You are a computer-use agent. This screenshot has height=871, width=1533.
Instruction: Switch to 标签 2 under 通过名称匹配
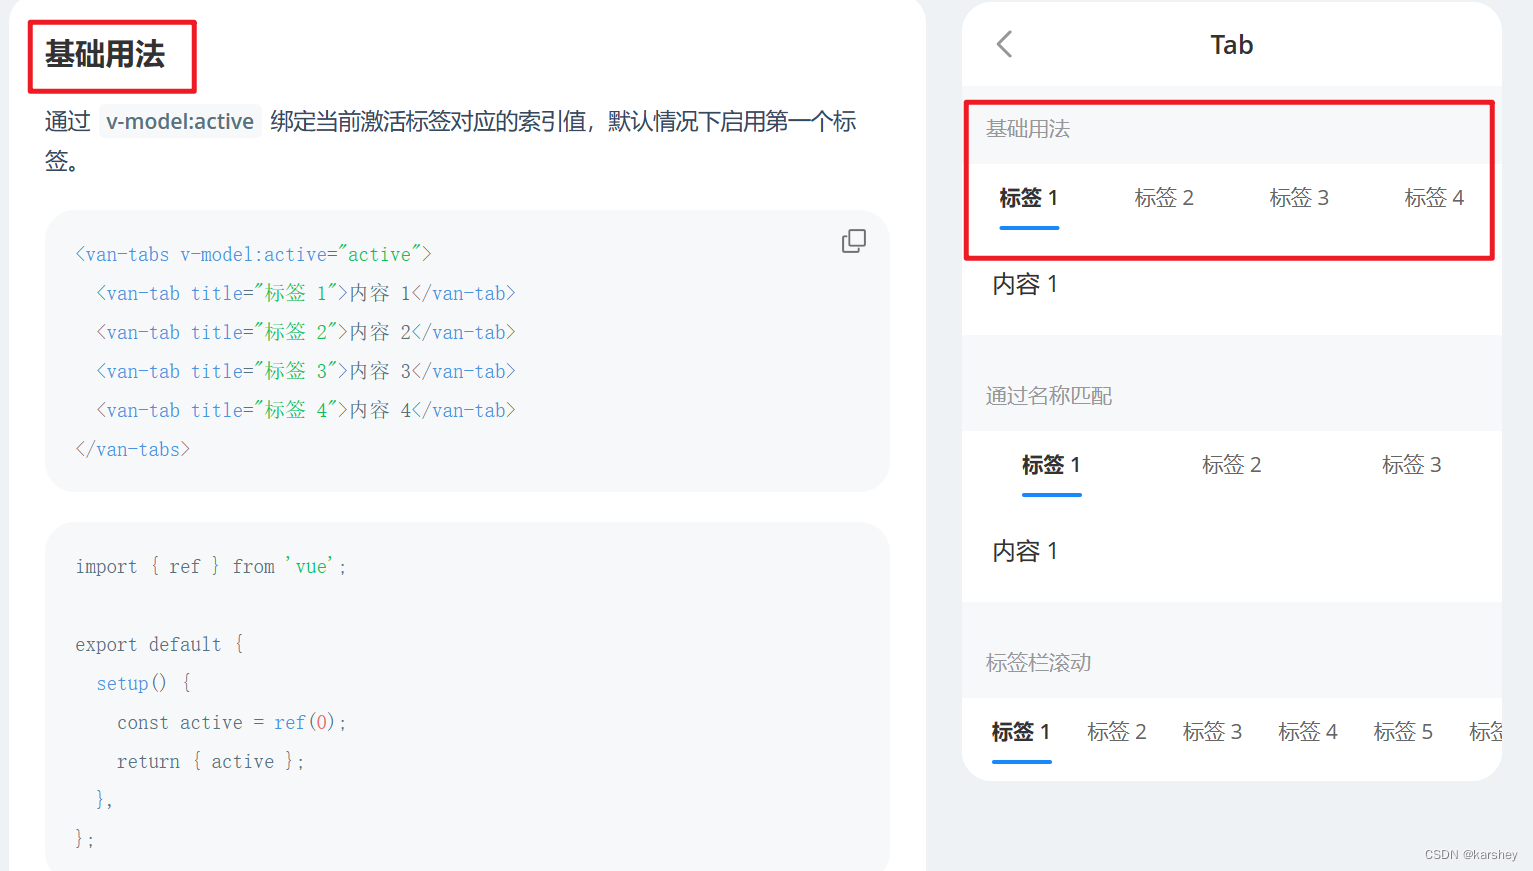(1231, 465)
